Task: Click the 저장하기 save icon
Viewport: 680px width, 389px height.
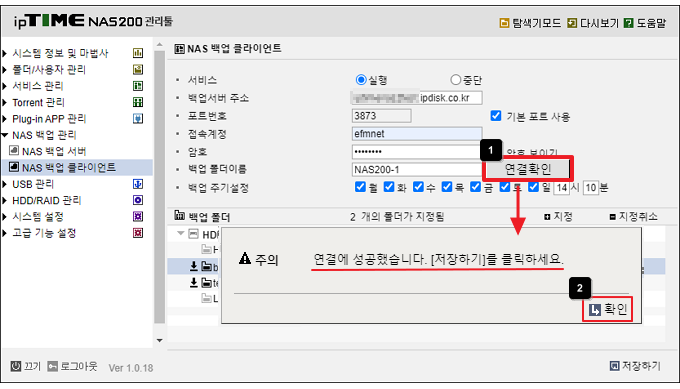Action: pyautogui.click(x=615, y=366)
